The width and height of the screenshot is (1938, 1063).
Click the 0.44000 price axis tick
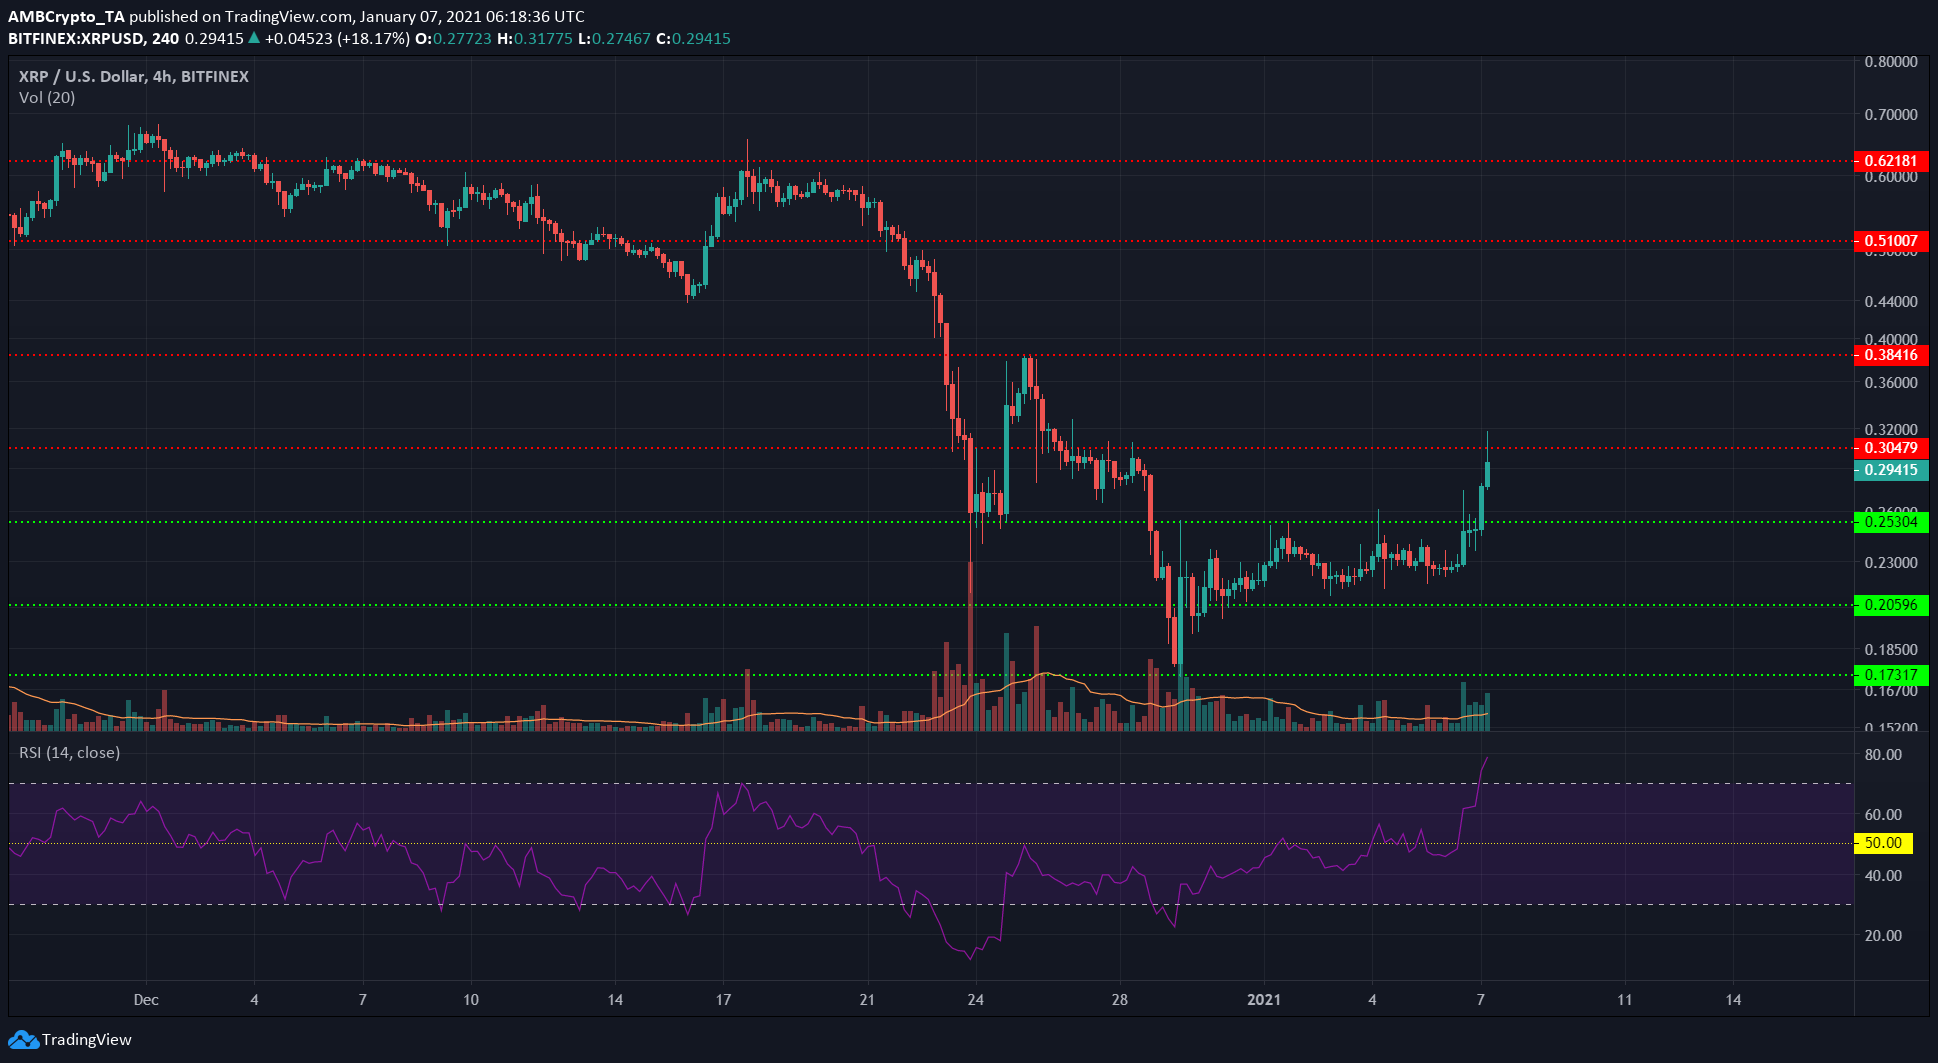pyautogui.click(x=1891, y=301)
